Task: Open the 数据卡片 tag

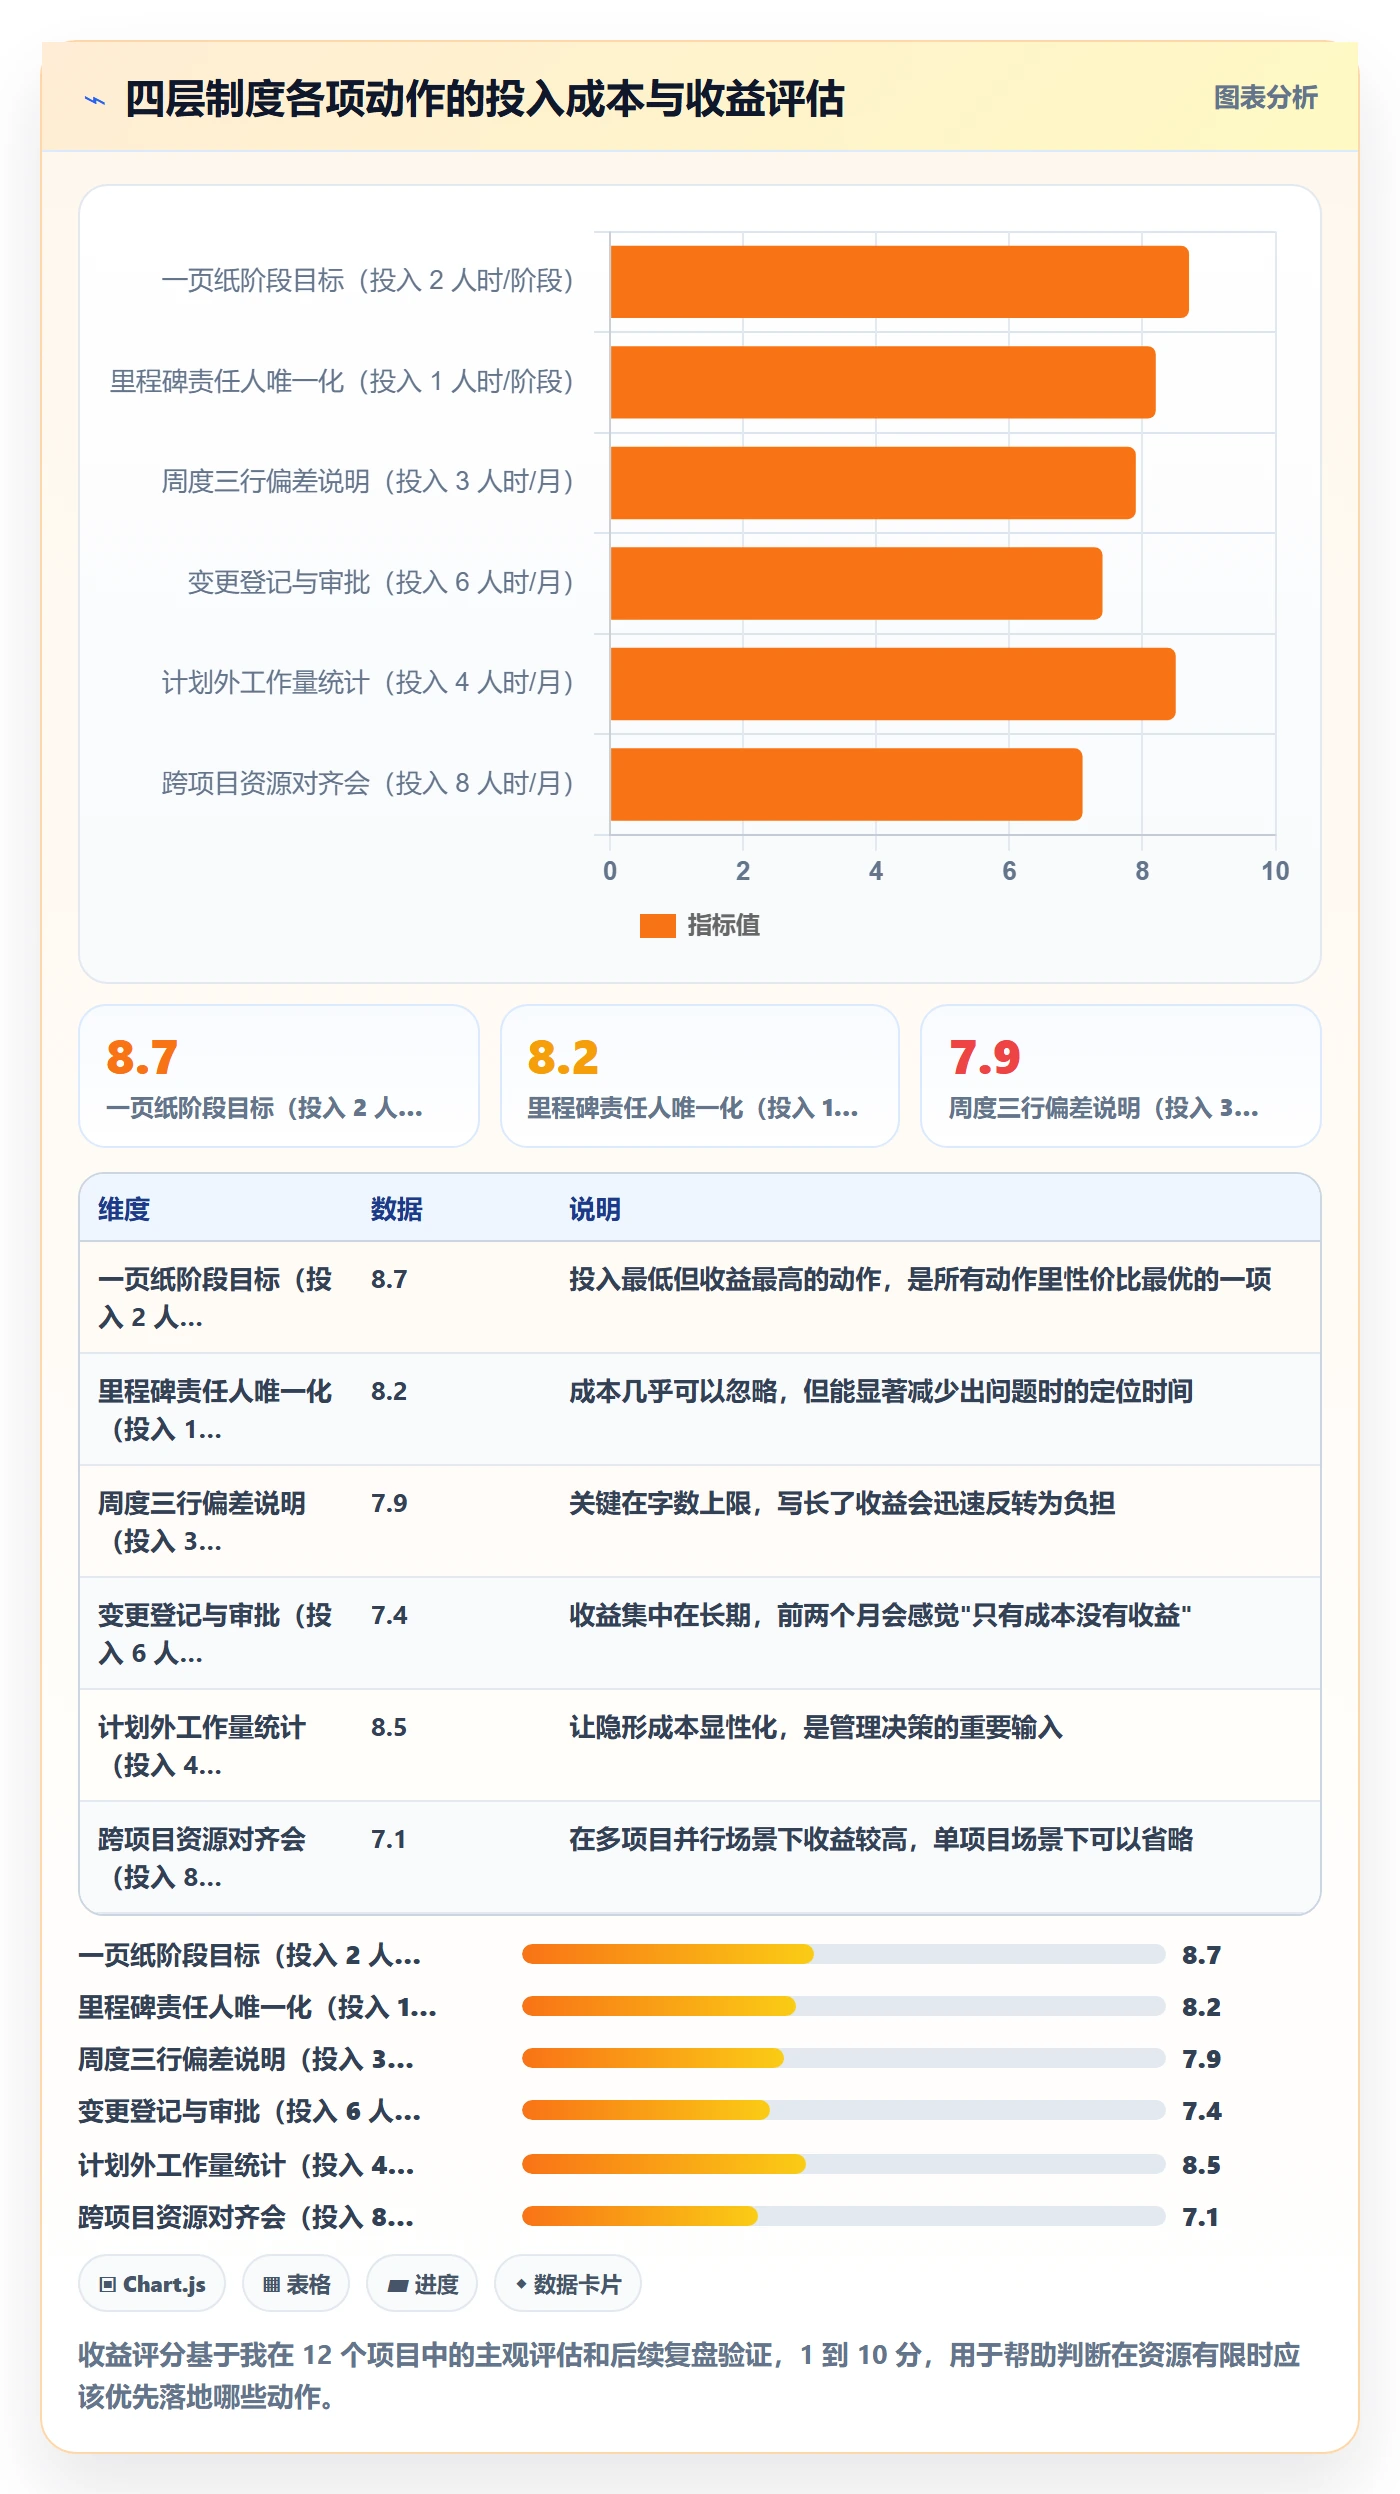Action: 567,2284
